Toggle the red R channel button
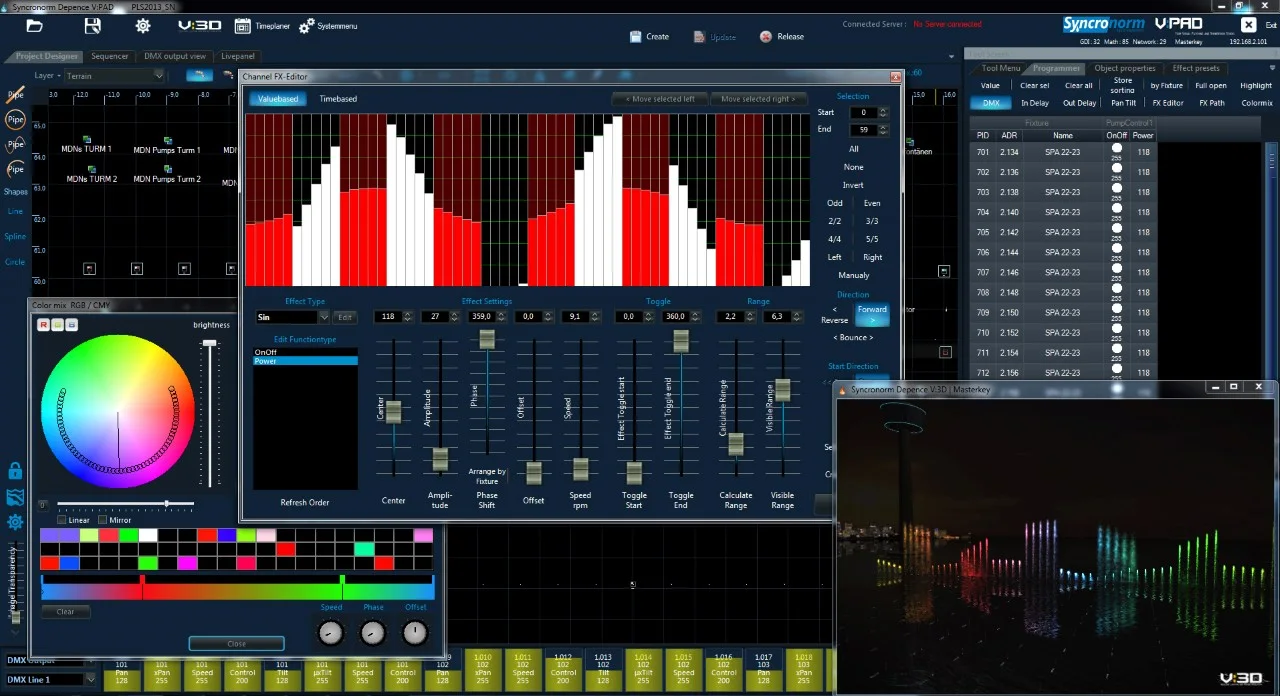This screenshot has height=696, width=1280. (x=44, y=324)
